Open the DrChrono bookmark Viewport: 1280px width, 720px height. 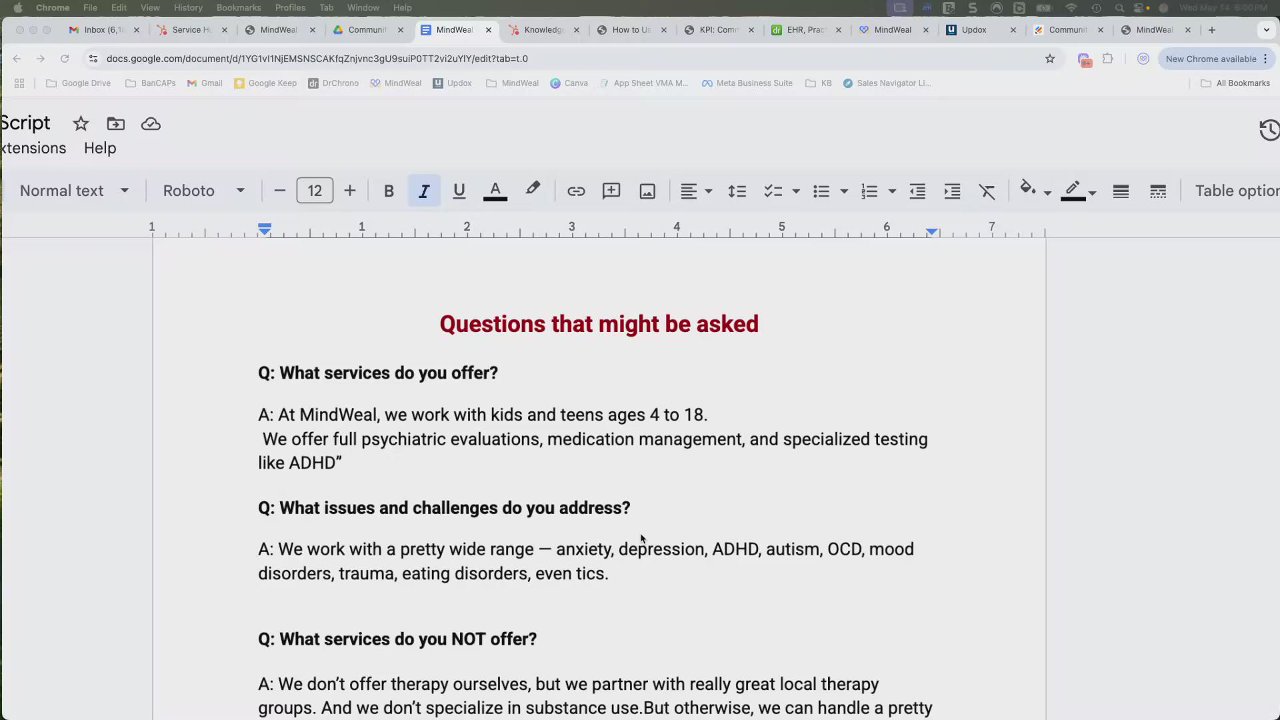click(x=333, y=83)
